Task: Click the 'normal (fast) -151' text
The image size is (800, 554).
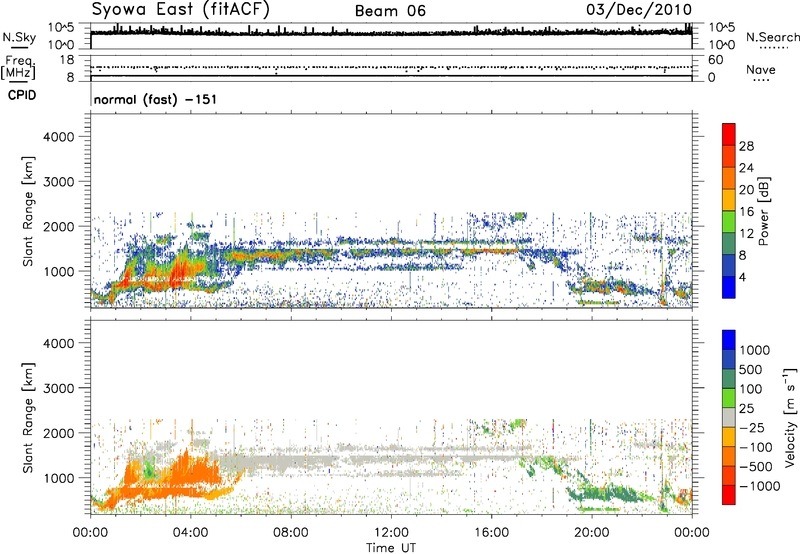Action: (156, 99)
